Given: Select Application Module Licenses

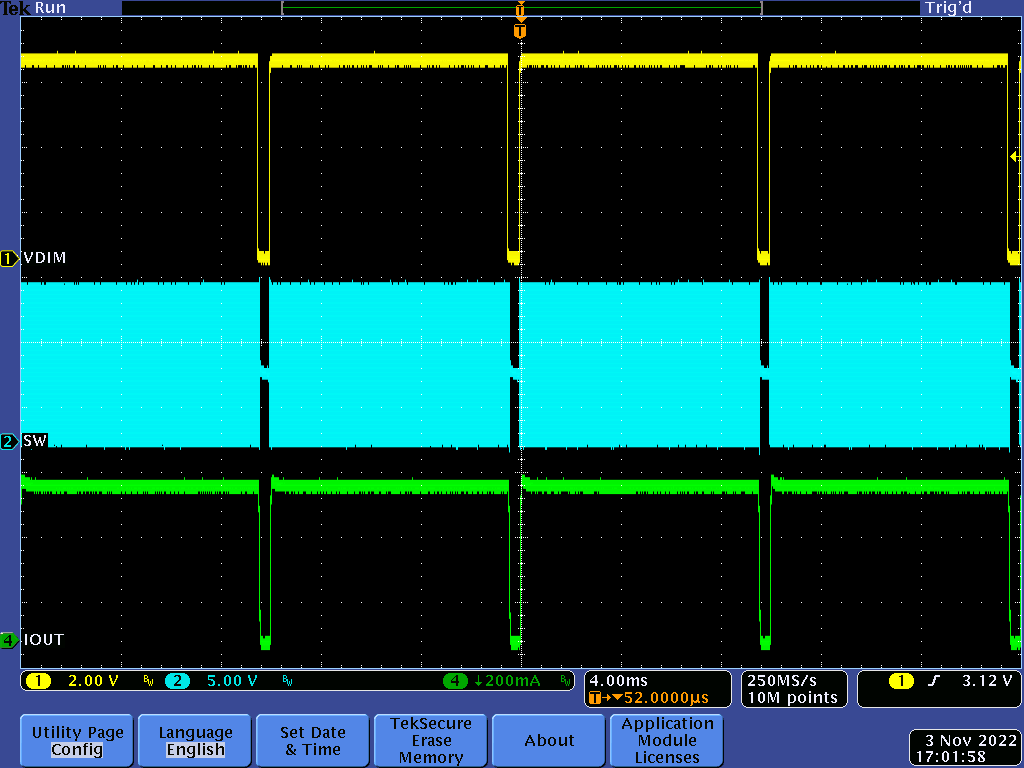Looking at the screenshot, I should point(666,740).
